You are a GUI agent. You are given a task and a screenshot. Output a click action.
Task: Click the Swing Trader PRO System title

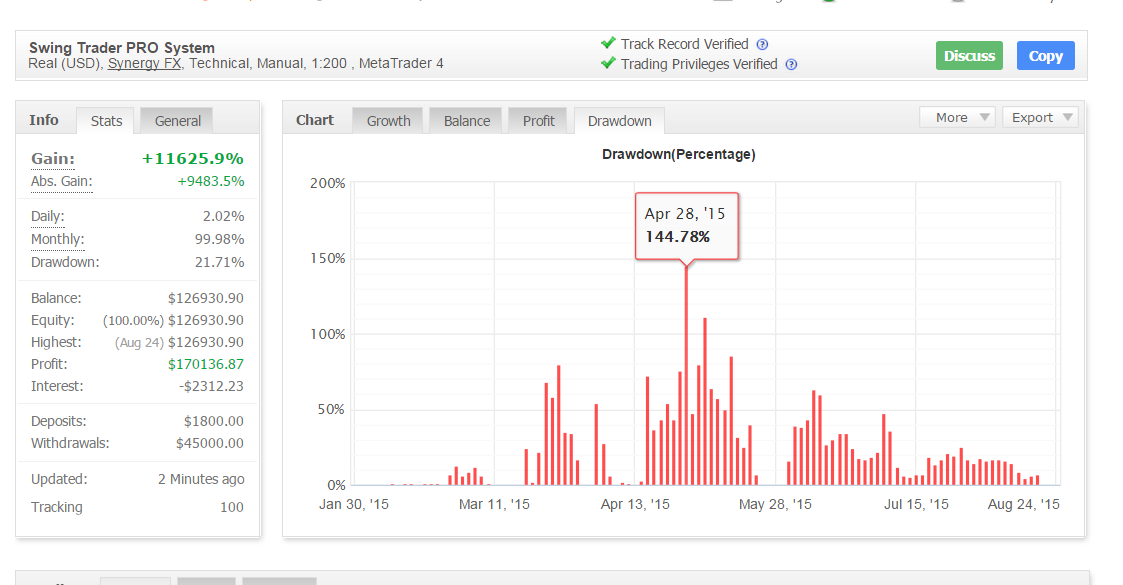(122, 48)
